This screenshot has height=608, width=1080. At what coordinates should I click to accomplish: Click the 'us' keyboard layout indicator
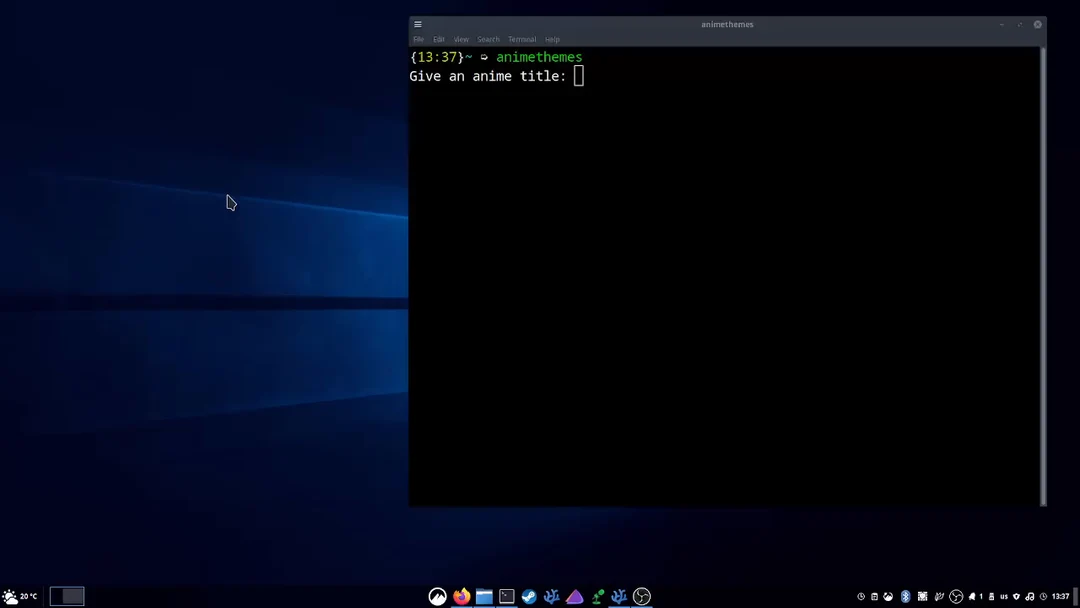point(1004,596)
